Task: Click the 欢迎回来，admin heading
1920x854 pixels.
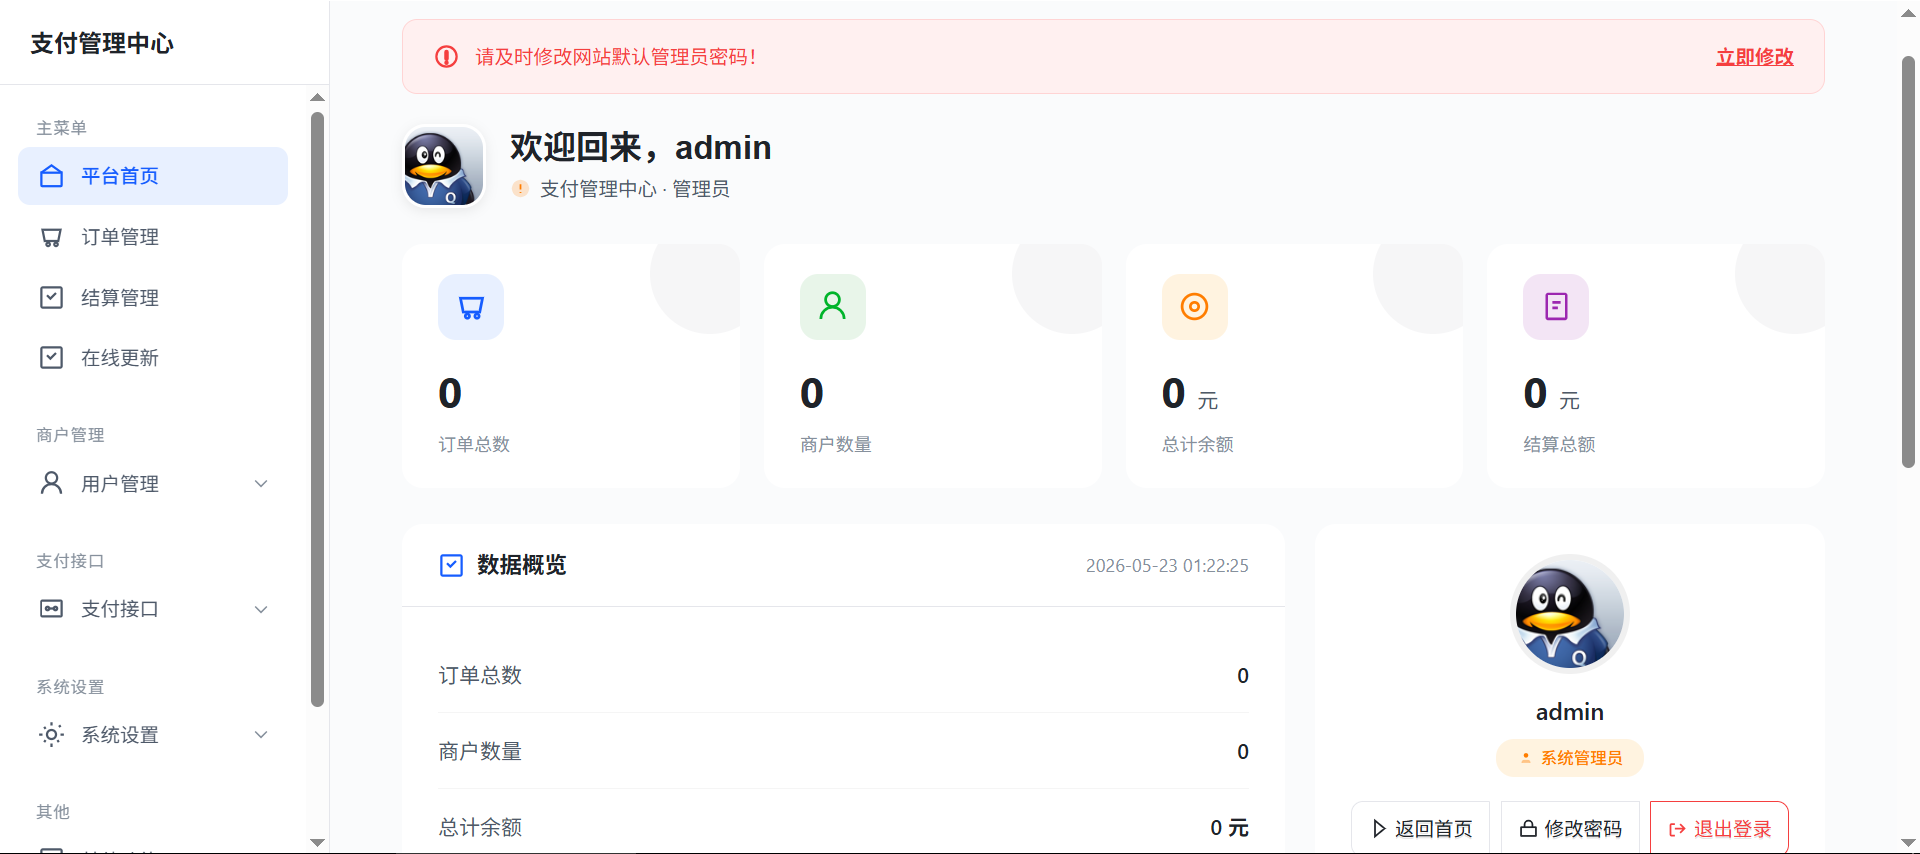Action: tap(641, 147)
